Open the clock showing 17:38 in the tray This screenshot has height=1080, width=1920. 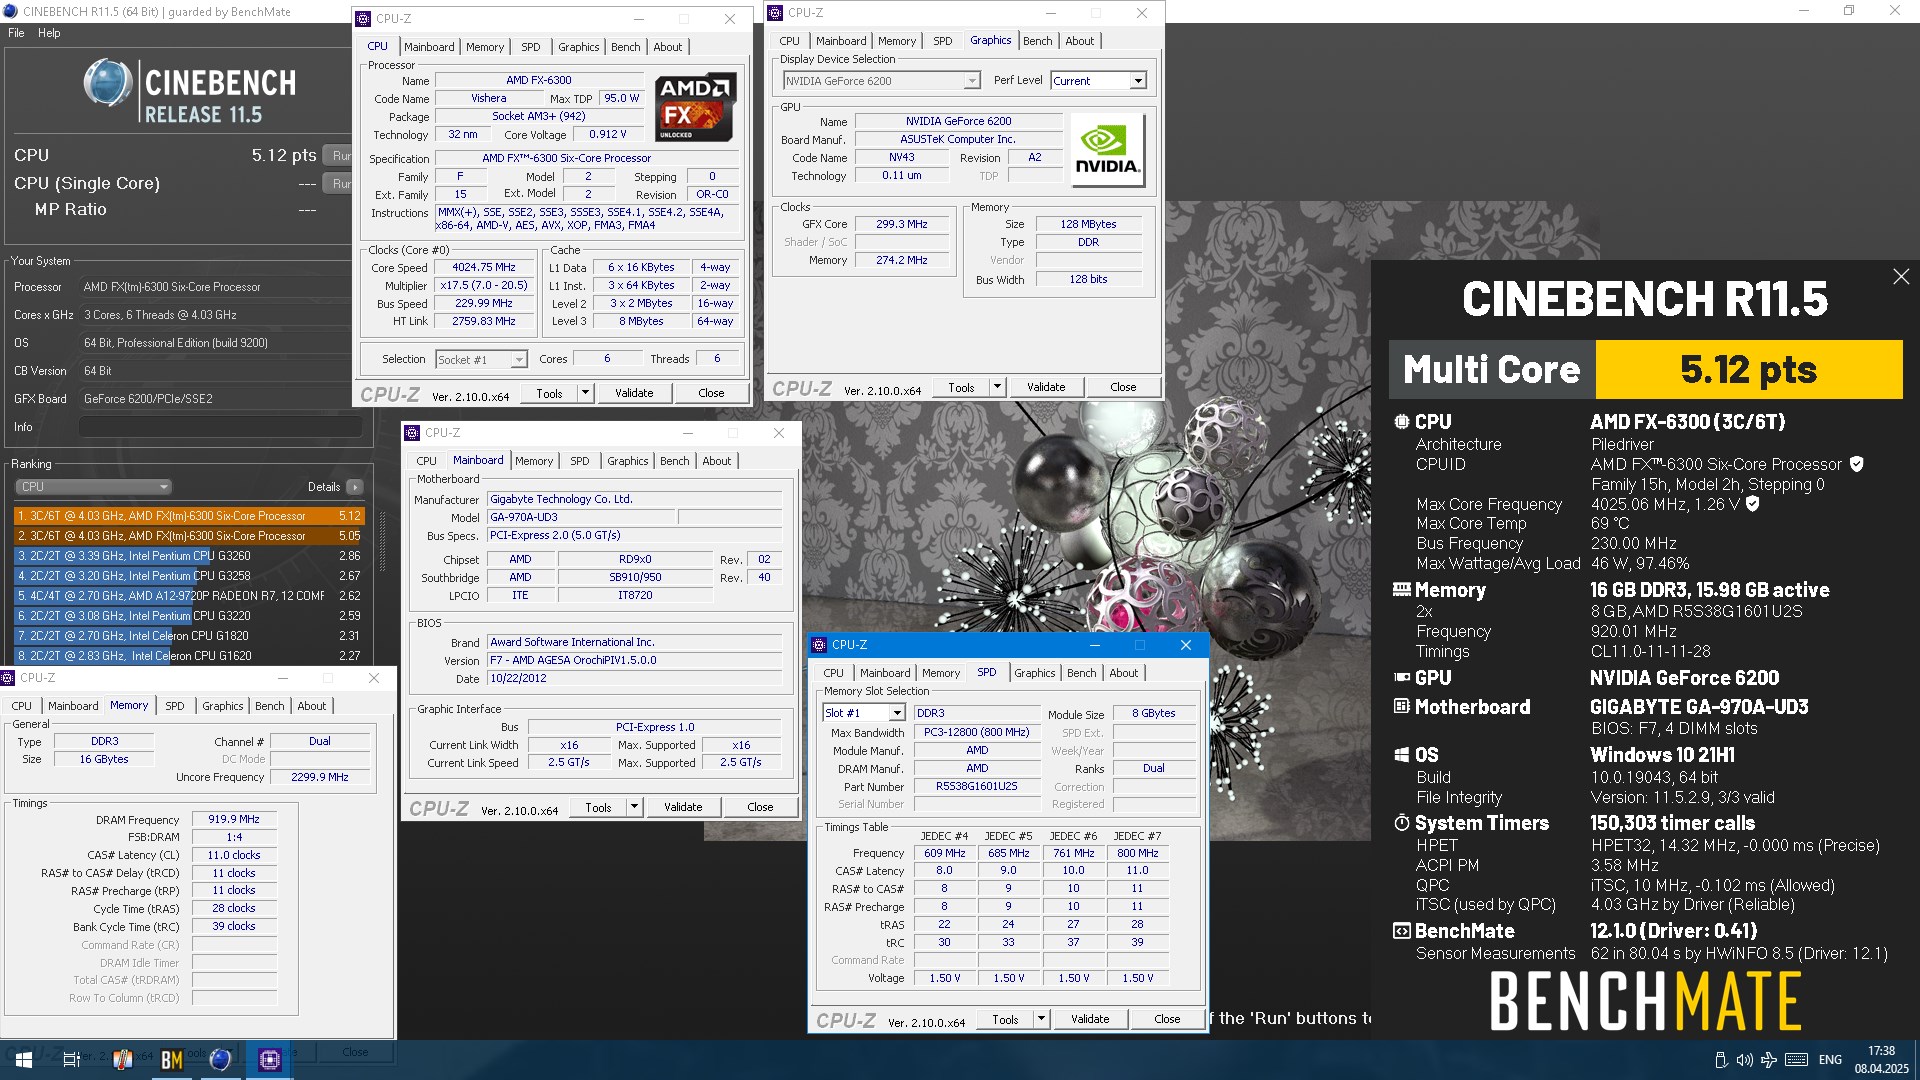1881,1060
